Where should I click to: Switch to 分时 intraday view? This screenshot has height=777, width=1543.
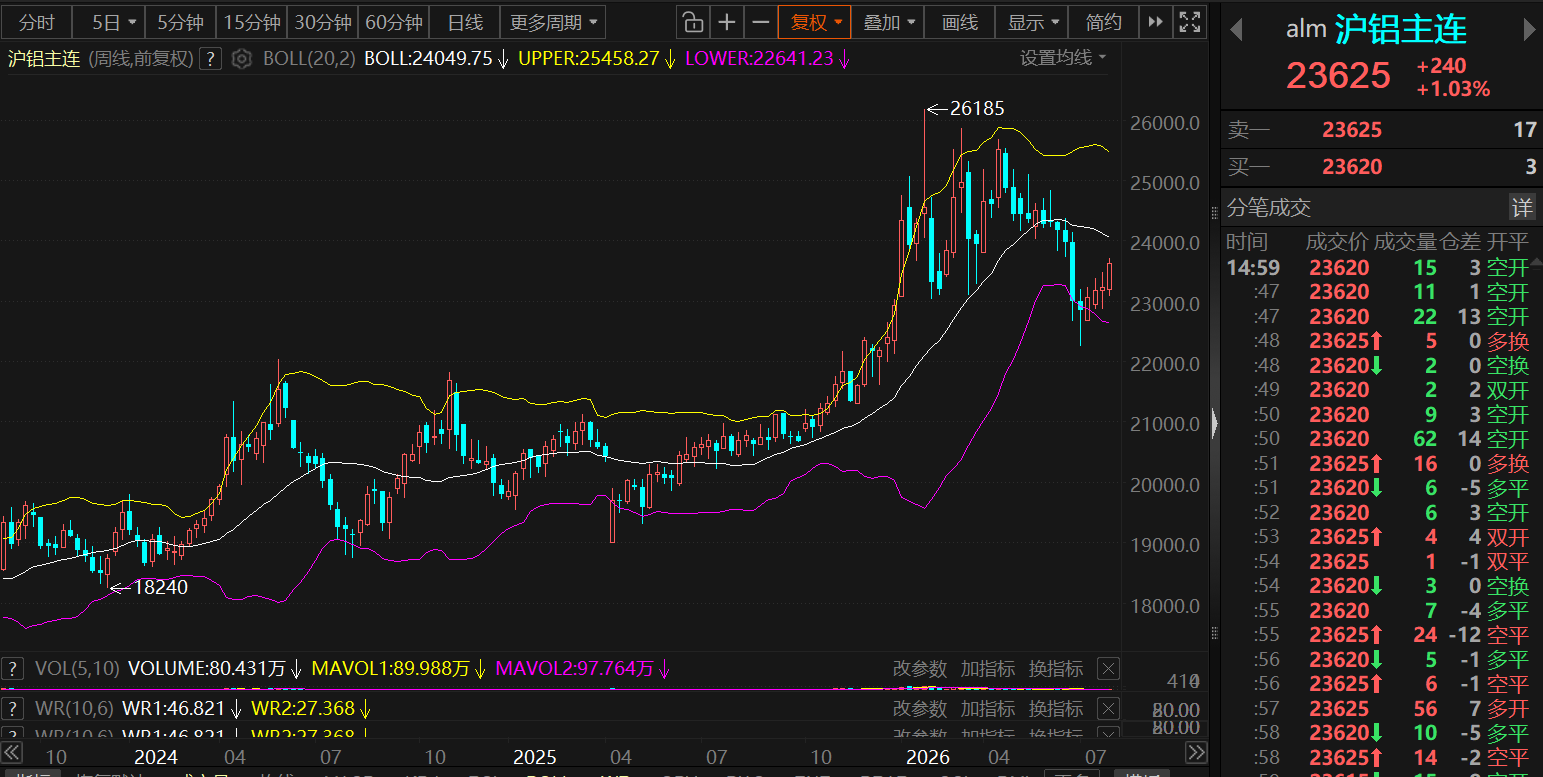coord(37,22)
